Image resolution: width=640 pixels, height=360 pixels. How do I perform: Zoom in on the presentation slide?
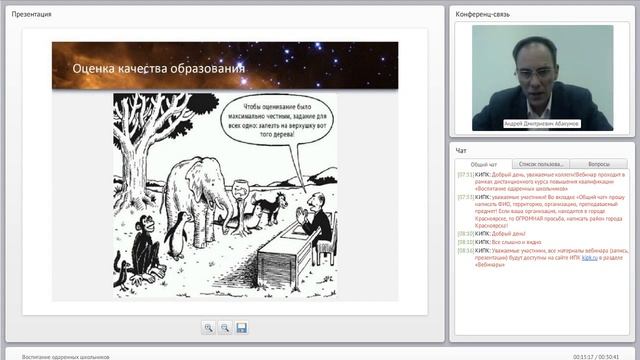(x=208, y=328)
